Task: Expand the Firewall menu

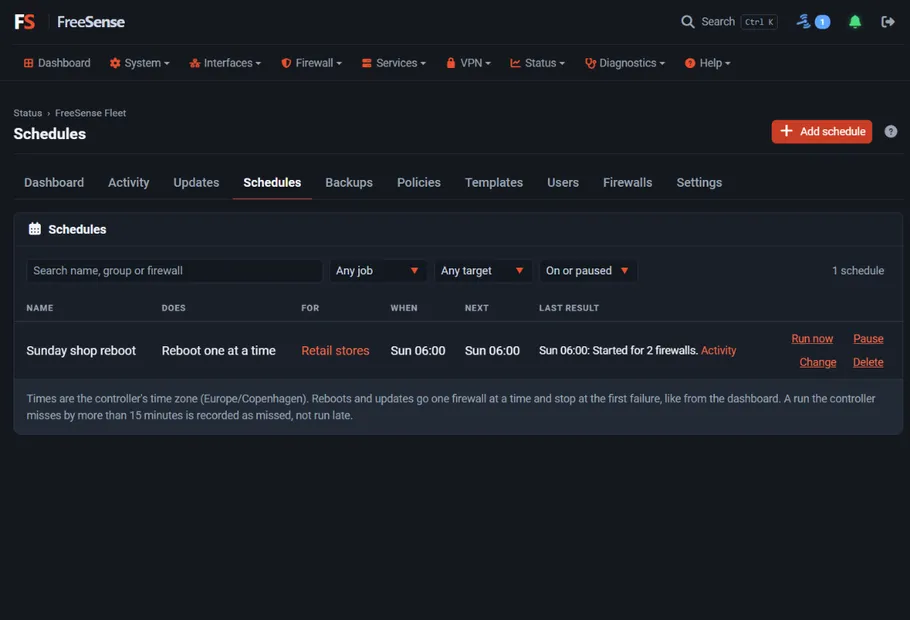Action: pos(312,63)
